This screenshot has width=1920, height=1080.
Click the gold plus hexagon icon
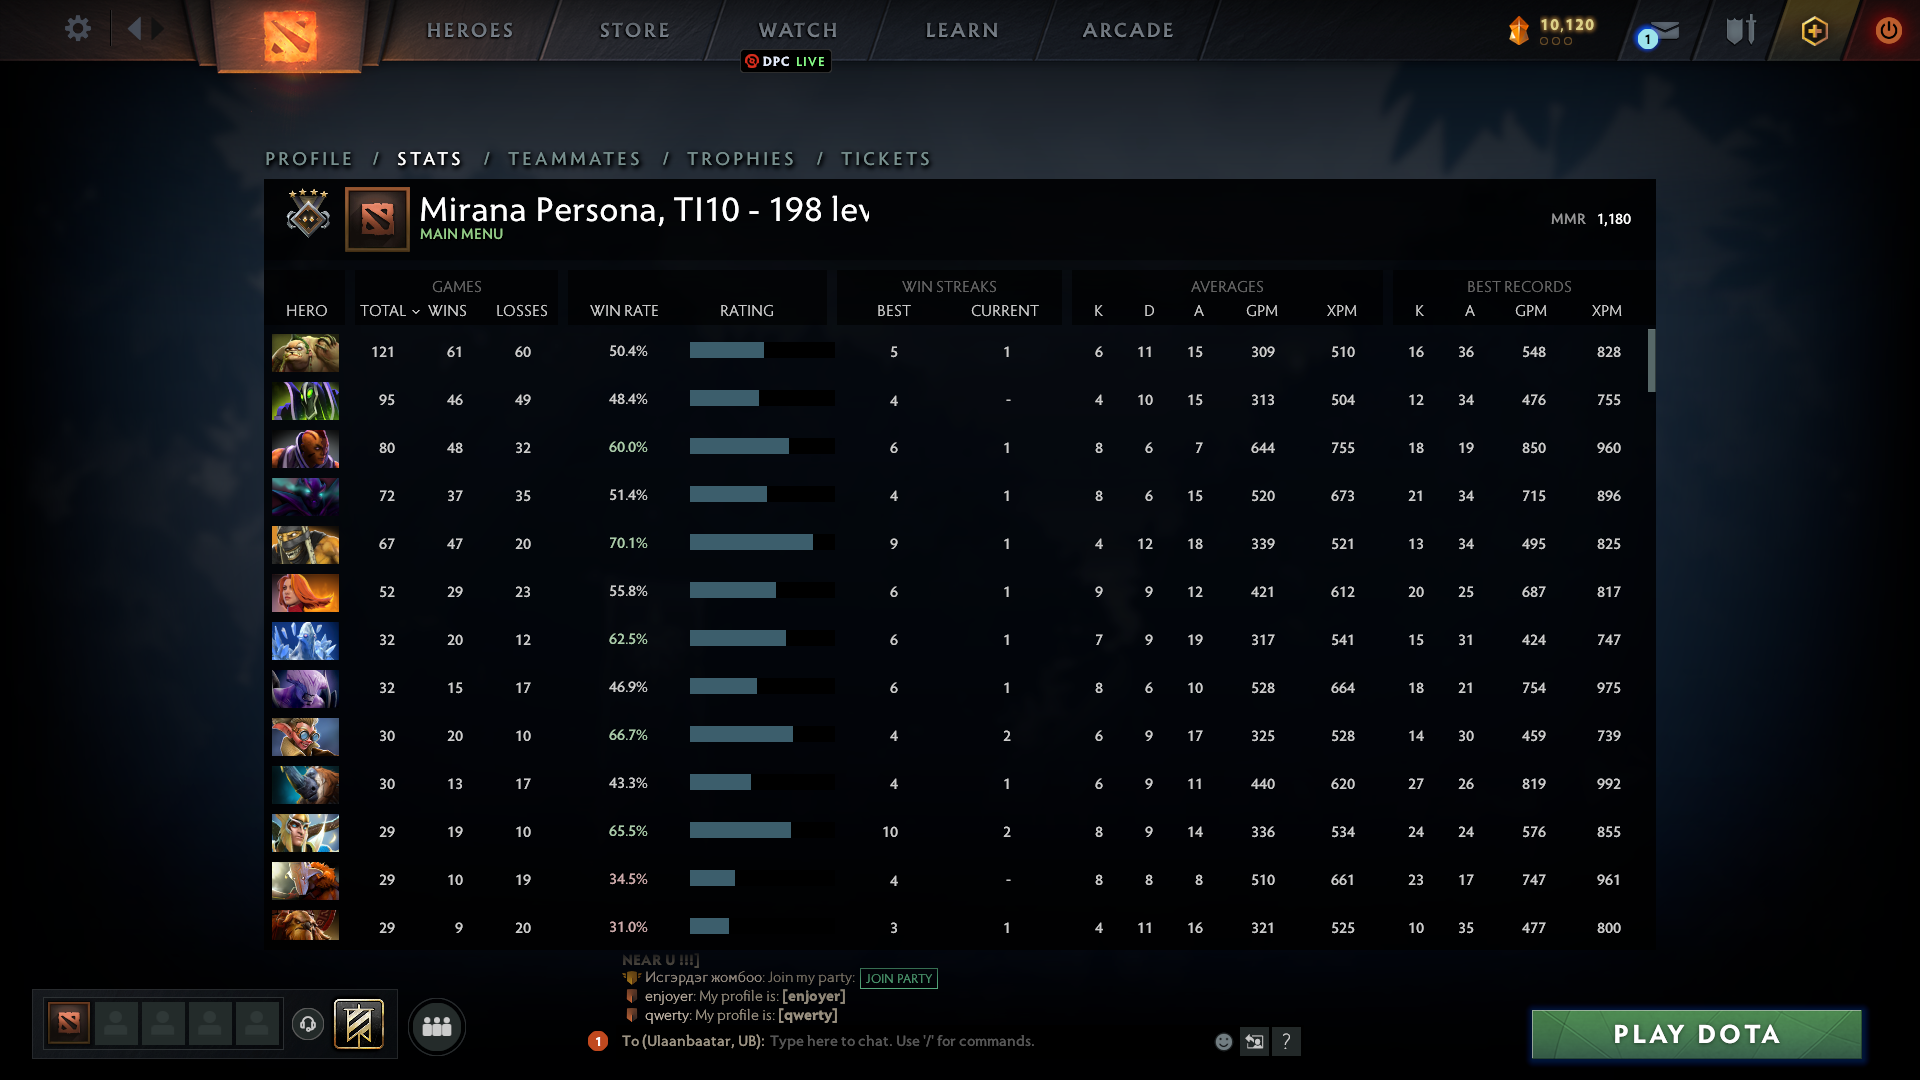click(1813, 30)
